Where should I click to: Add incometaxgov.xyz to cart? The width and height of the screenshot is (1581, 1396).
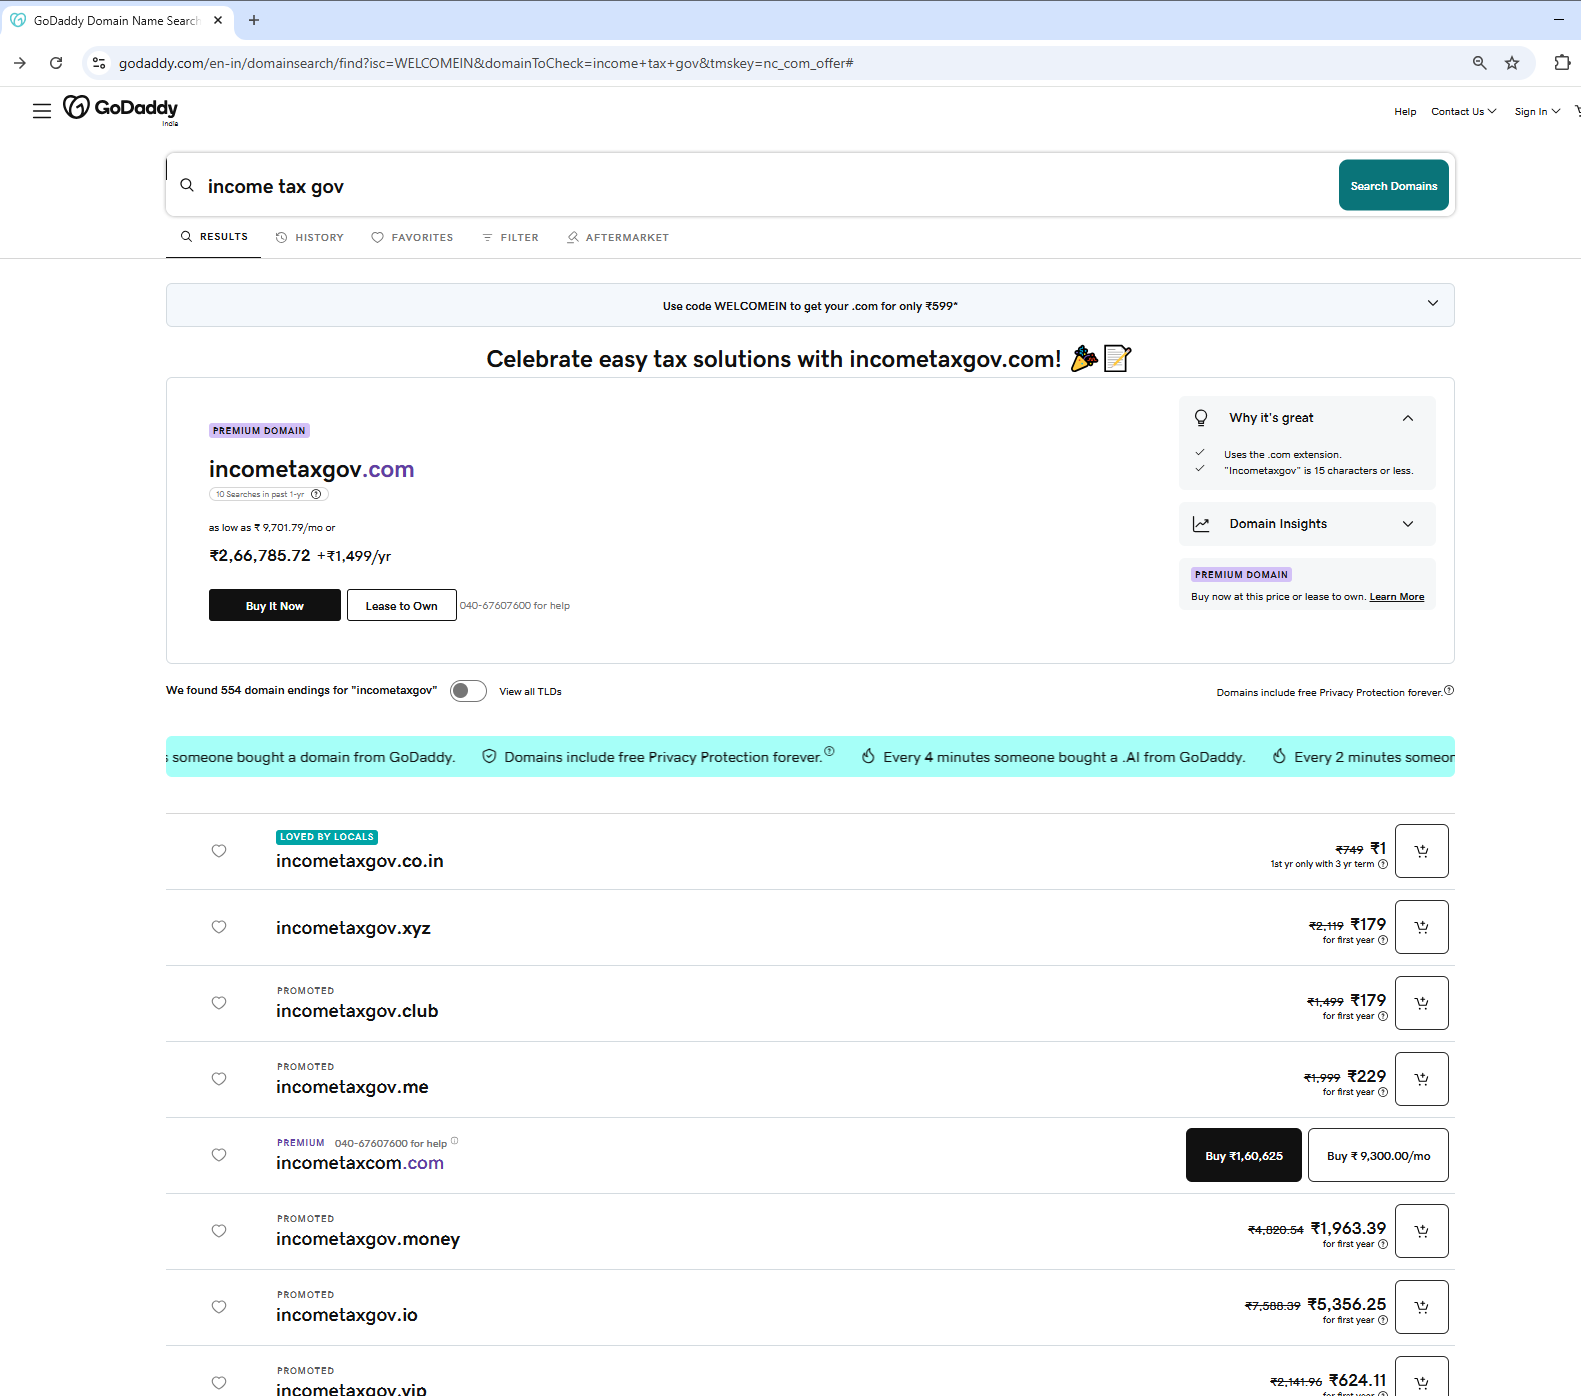pyautogui.click(x=1422, y=927)
